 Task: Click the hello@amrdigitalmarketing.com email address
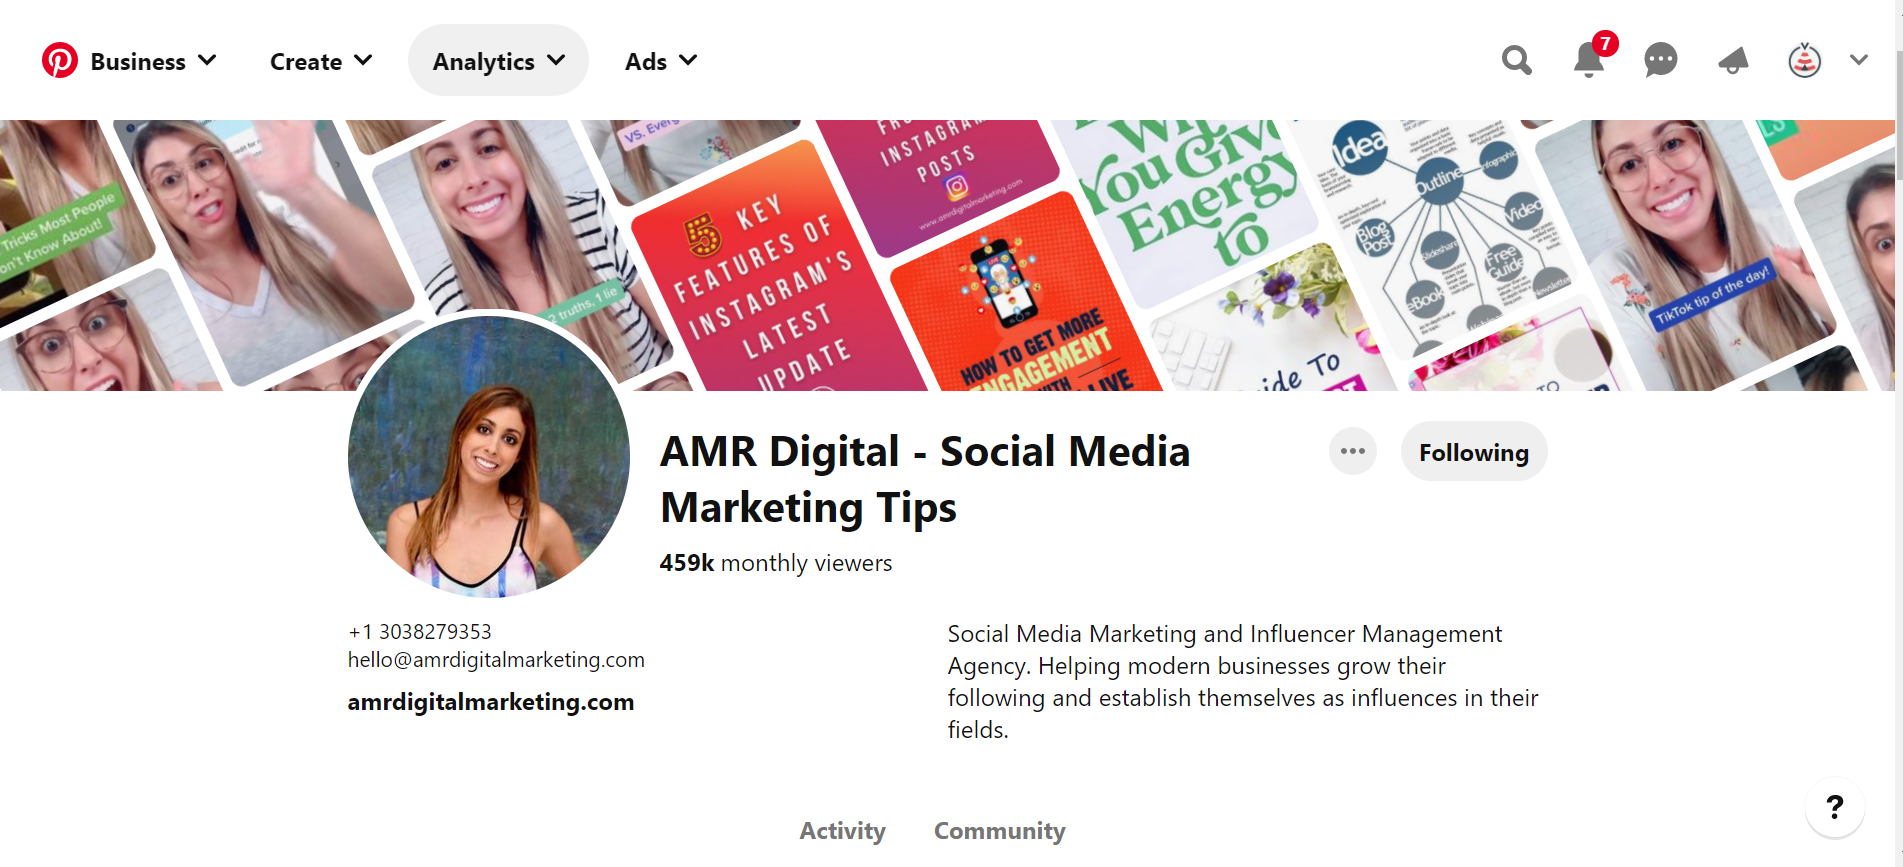pos(496,660)
